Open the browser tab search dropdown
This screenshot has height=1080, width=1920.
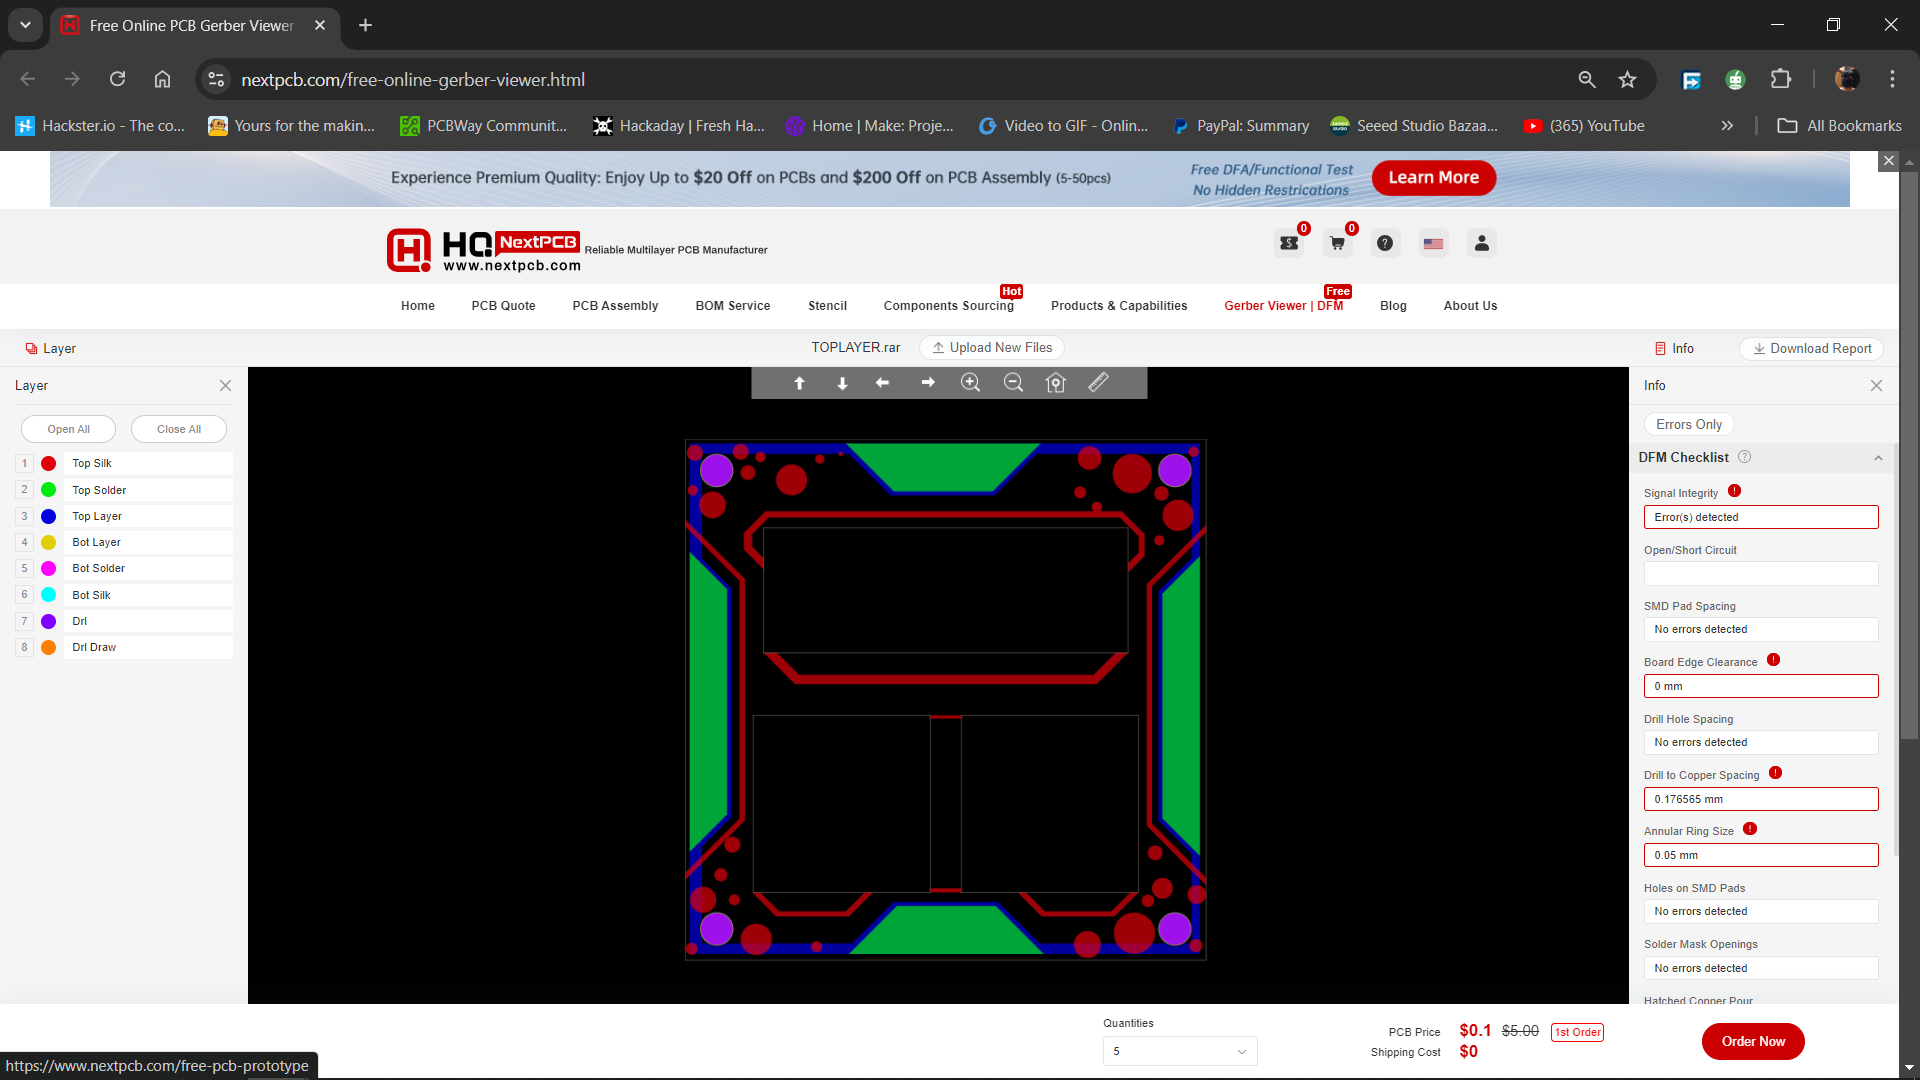pos(25,25)
